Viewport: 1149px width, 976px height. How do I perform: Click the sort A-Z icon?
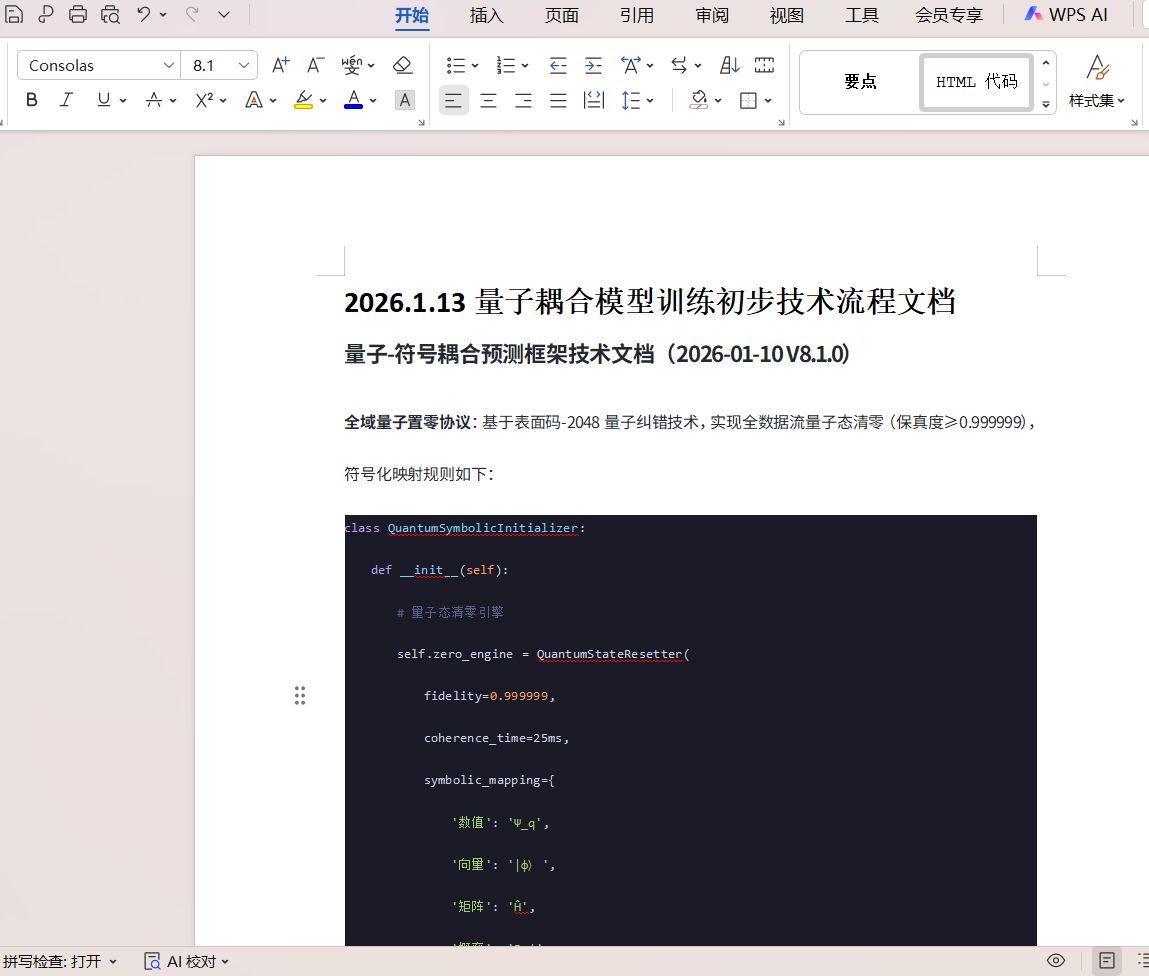click(729, 65)
